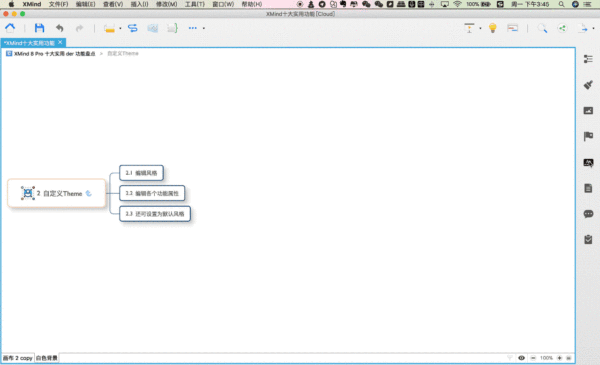Screen dimensions: 600x365
Task: Open the 工具(T) menu
Action: pyautogui.click(x=194, y=4)
